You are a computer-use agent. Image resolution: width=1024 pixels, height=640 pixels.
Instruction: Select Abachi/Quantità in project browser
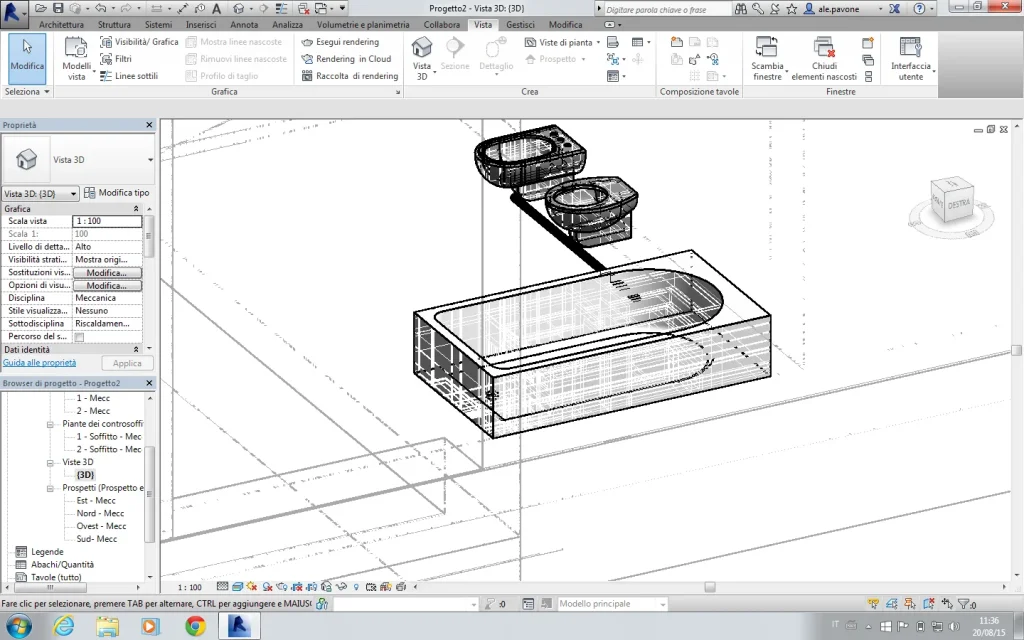point(62,564)
